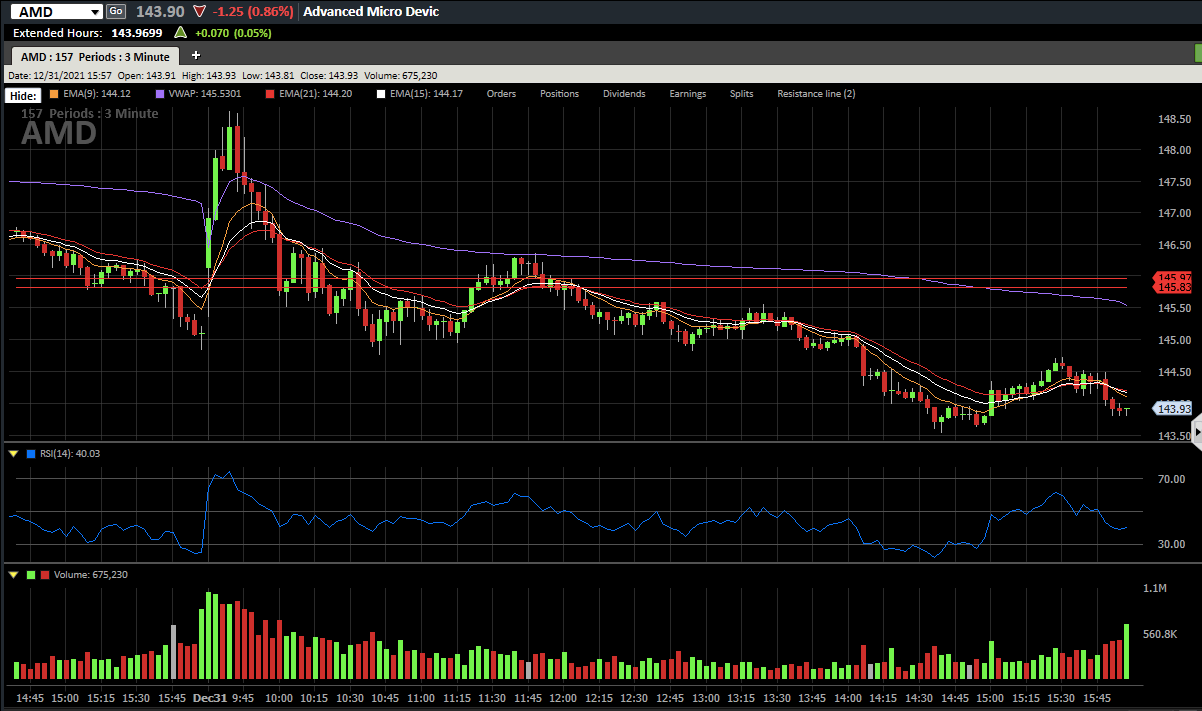
Task: Click the blue RSI(14) color swatch
Action: click(x=31, y=454)
